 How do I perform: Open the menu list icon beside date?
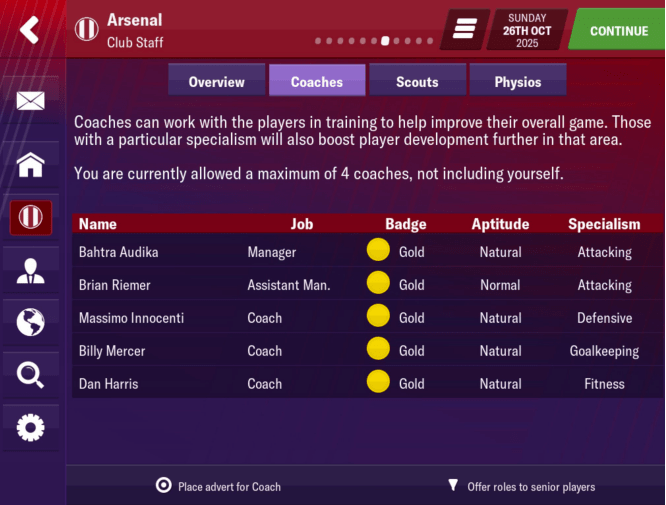click(x=463, y=30)
